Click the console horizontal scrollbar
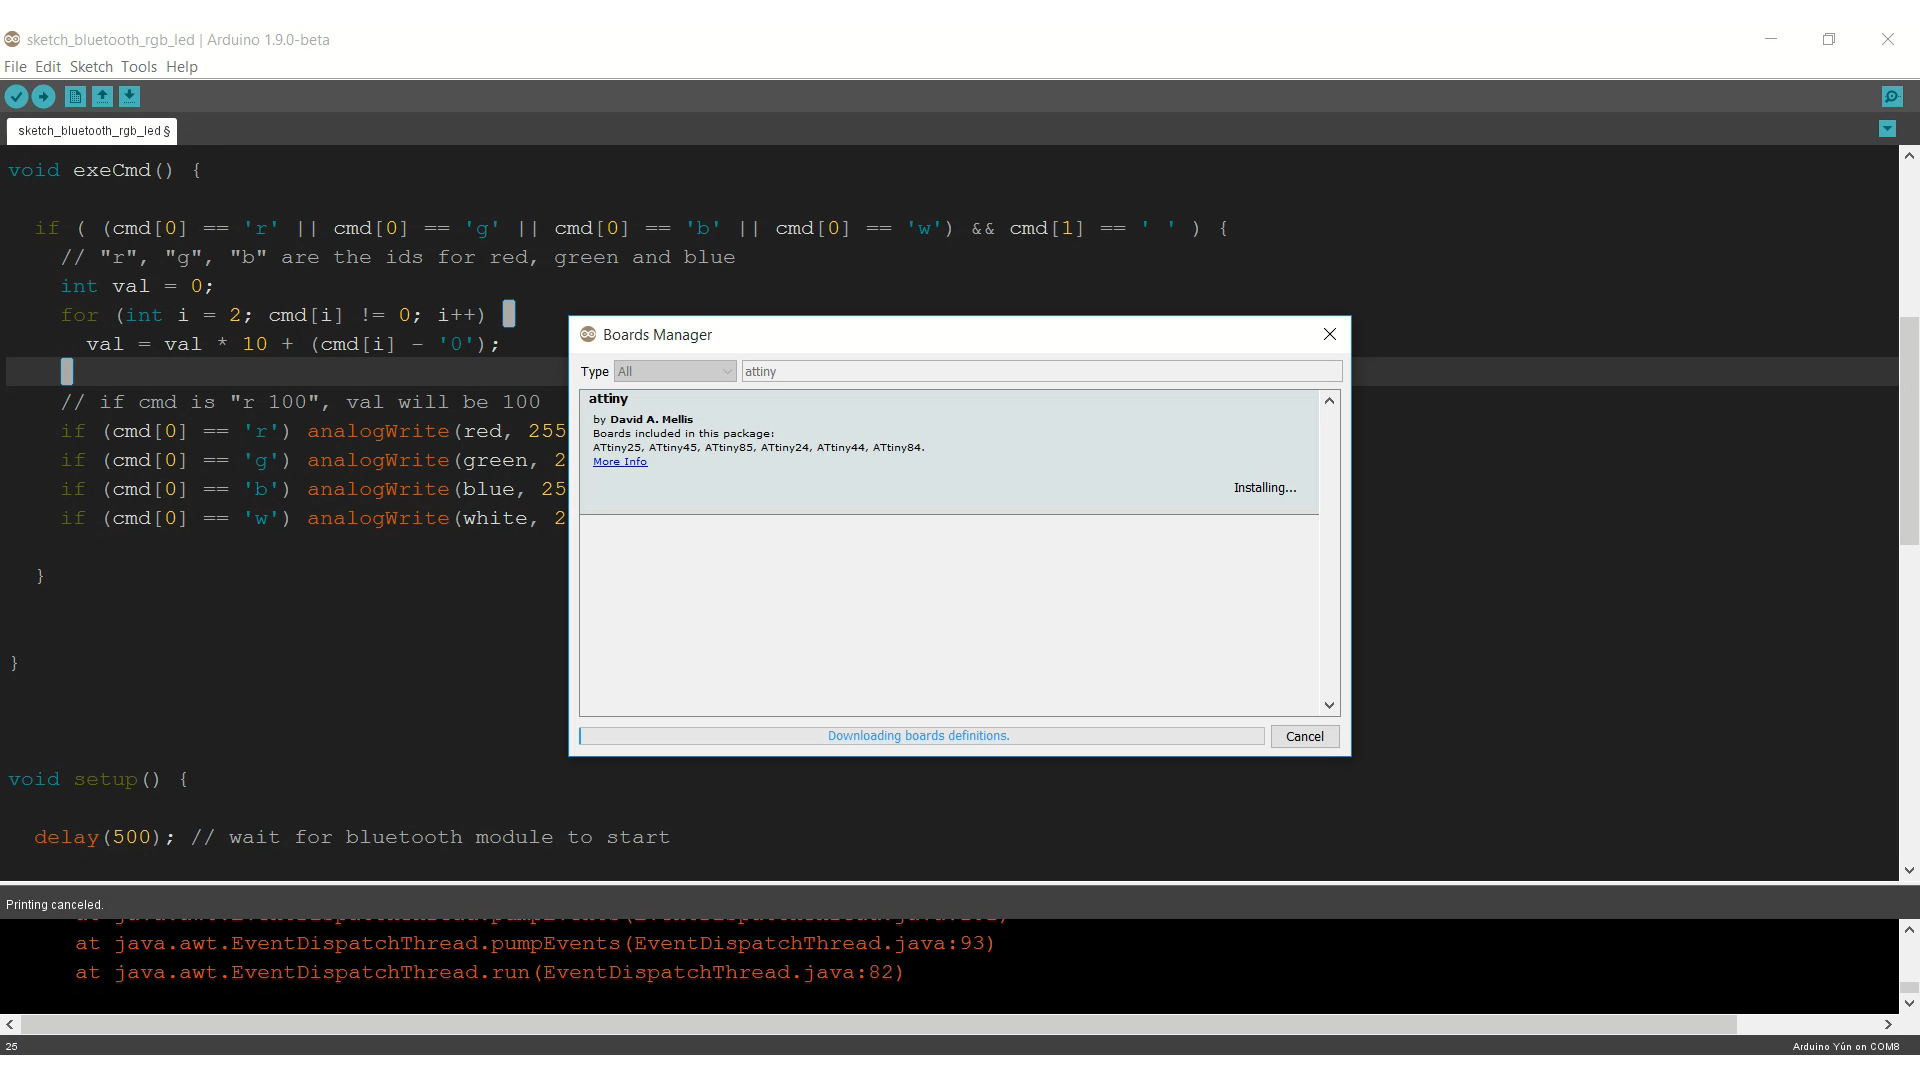The image size is (1920, 1080). [x=878, y=1025]
